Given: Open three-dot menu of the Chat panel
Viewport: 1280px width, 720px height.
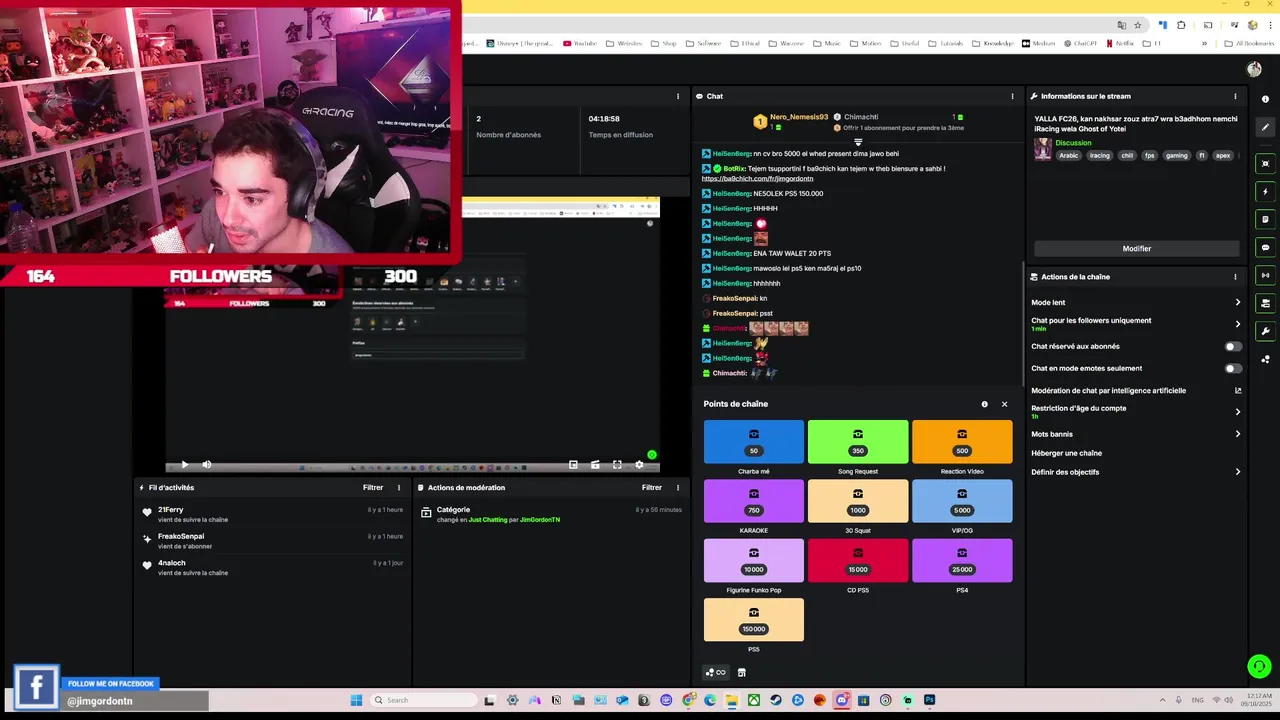Looking at the screenshot, I should click(x=1013, y=96).
